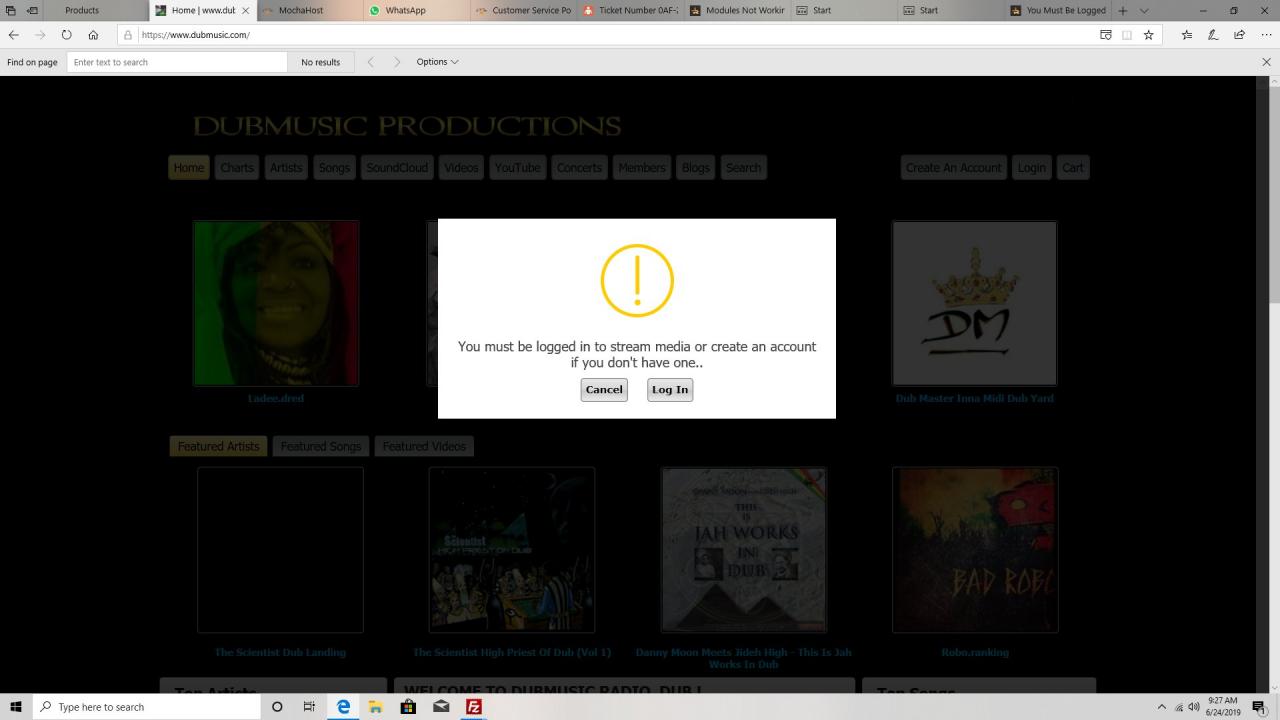Open the Microsoft Store taskbar icon
This screenshot has height=720, width=1280.
coord(408,707)
